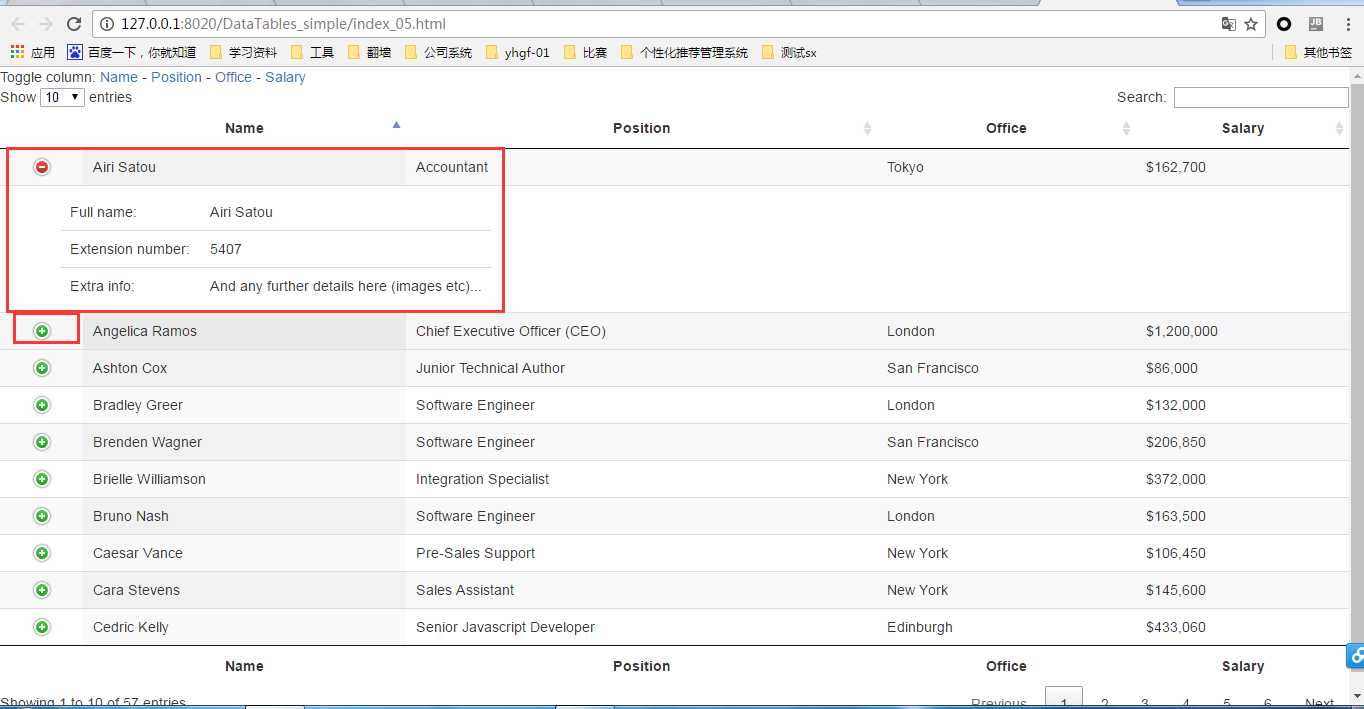Click the black circle extension icon

click(x=1284, y=24)
